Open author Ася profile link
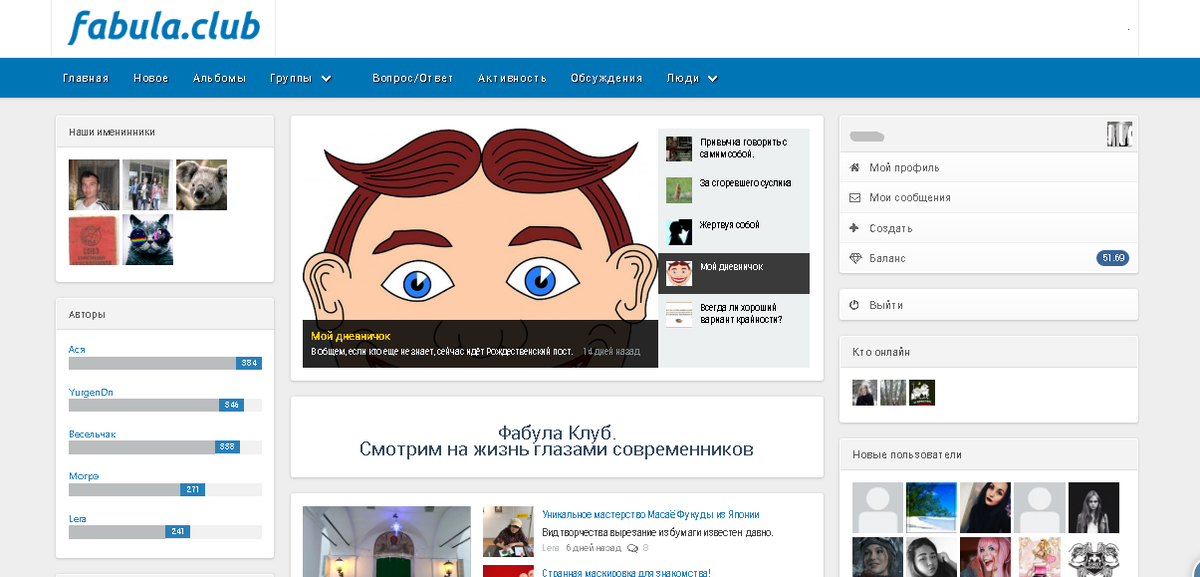The height and width of the screenshot is (577, 1200). click(77, 349)
